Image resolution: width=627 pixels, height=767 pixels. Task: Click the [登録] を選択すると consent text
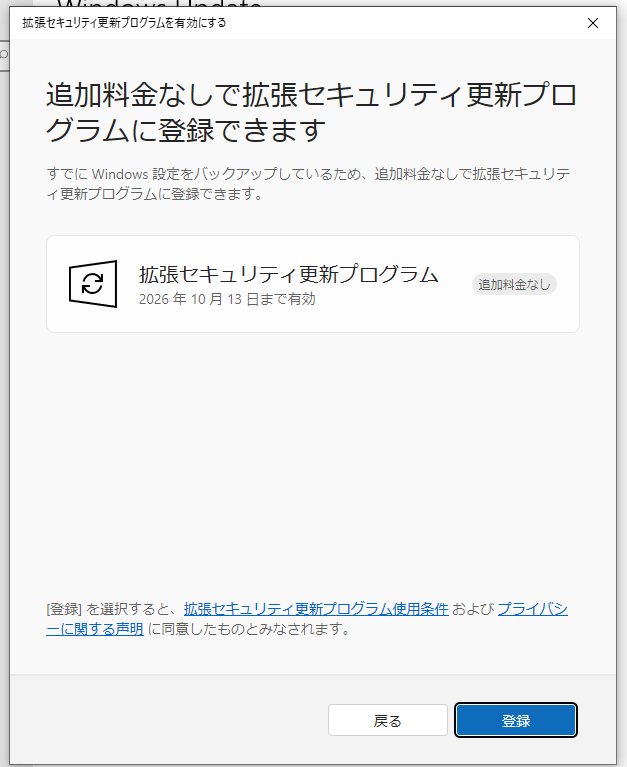click(111, 609)
